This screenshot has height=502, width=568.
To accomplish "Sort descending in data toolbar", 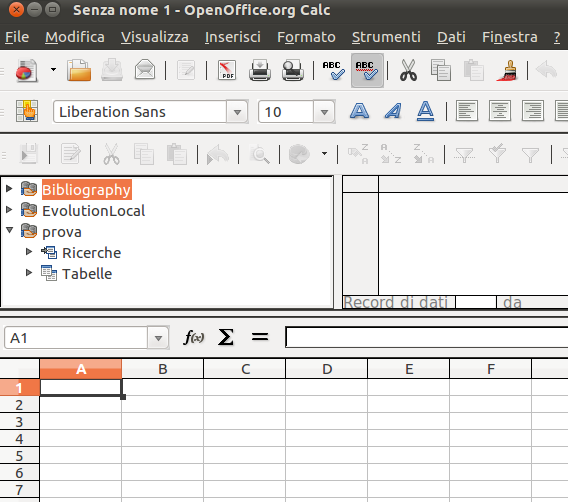I will (424, 154).
